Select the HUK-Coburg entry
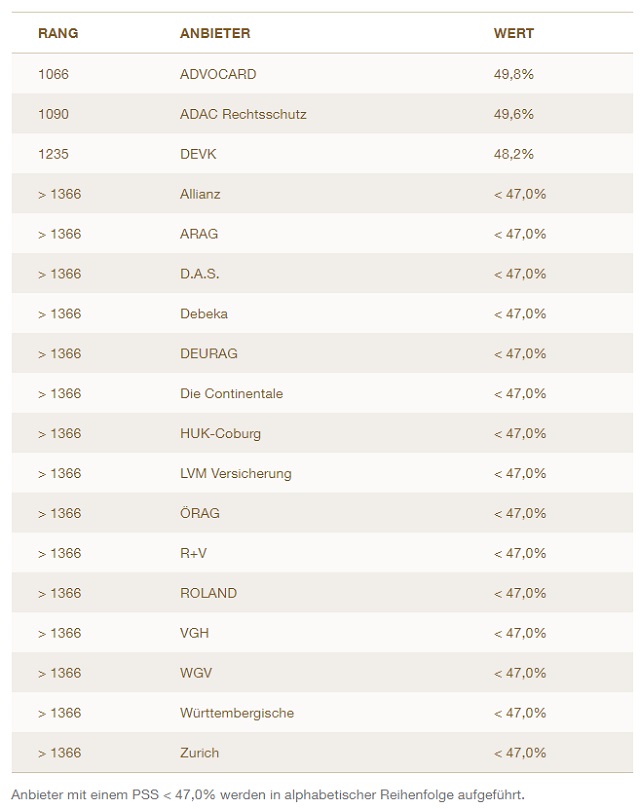The width and height of the screenshot is (640, 809). (221, 434)
